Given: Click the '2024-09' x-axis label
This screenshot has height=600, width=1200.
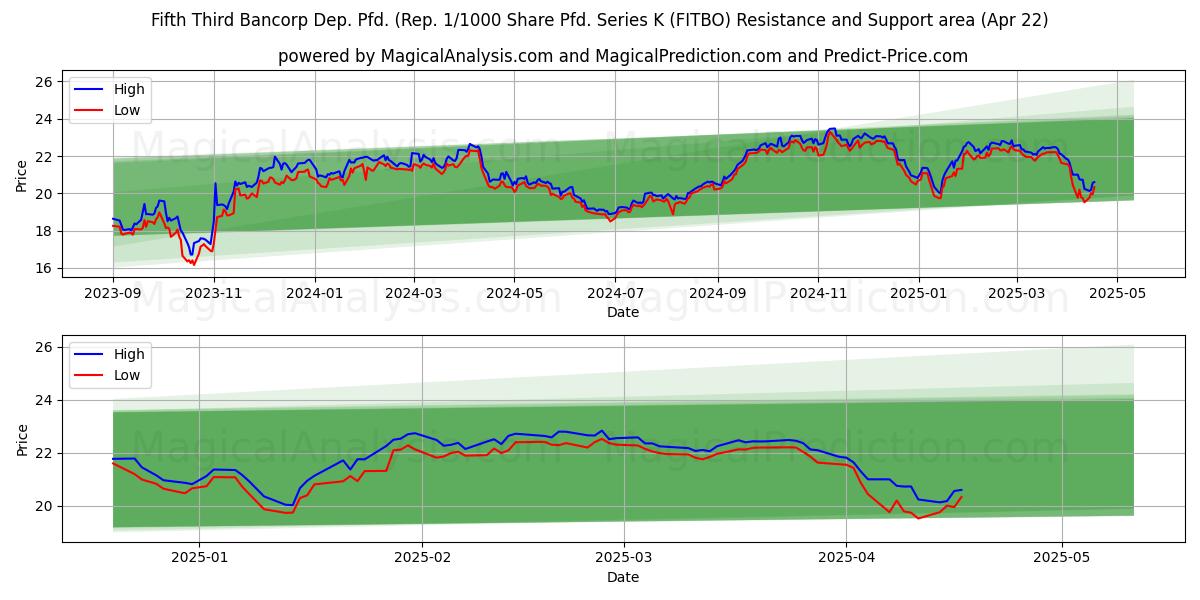Looking at the screenshot, I should pos(717,293).
